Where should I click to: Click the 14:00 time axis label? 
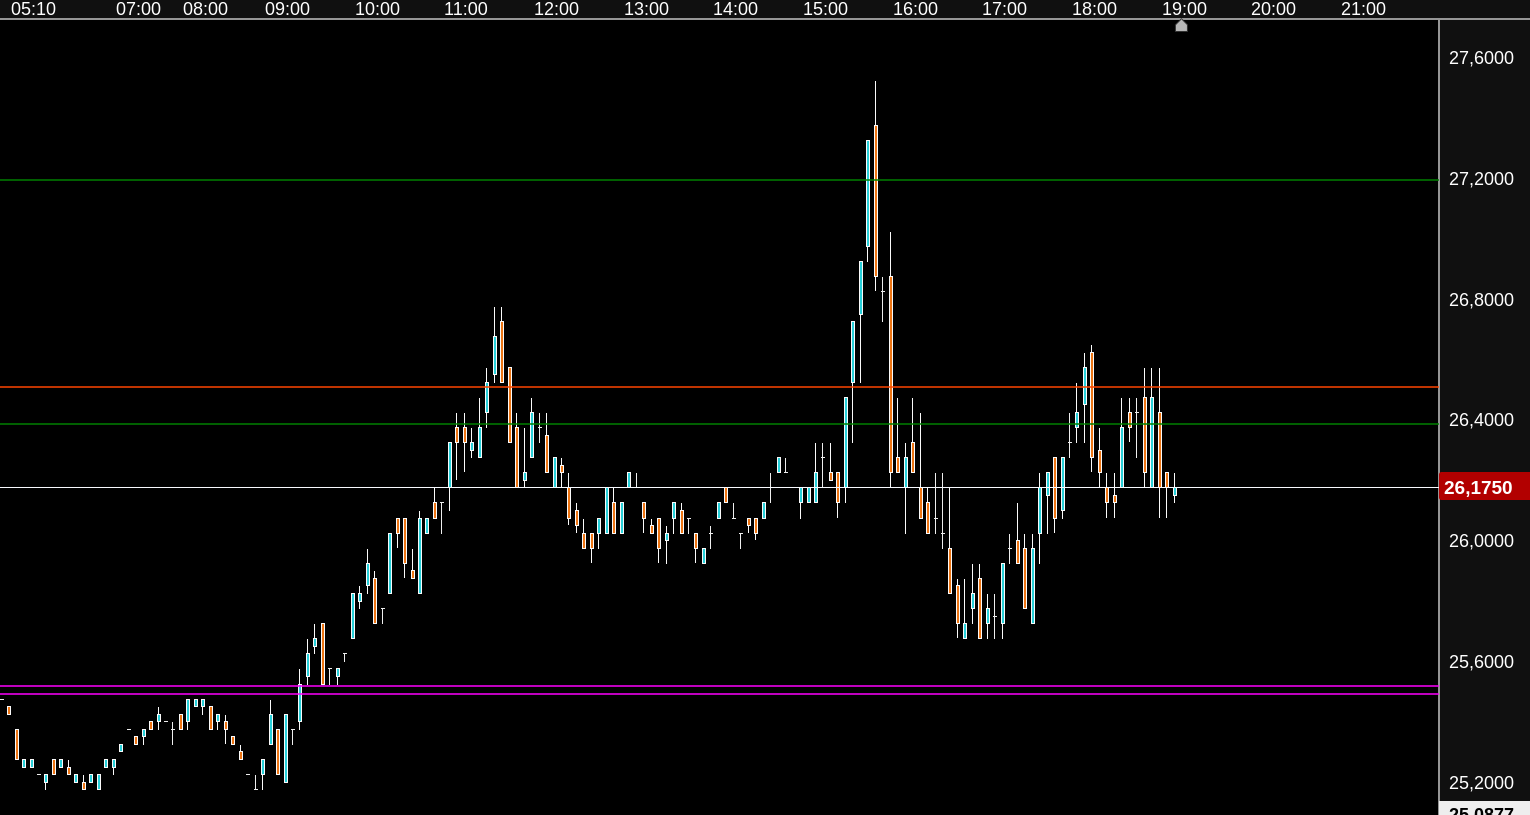735,9
